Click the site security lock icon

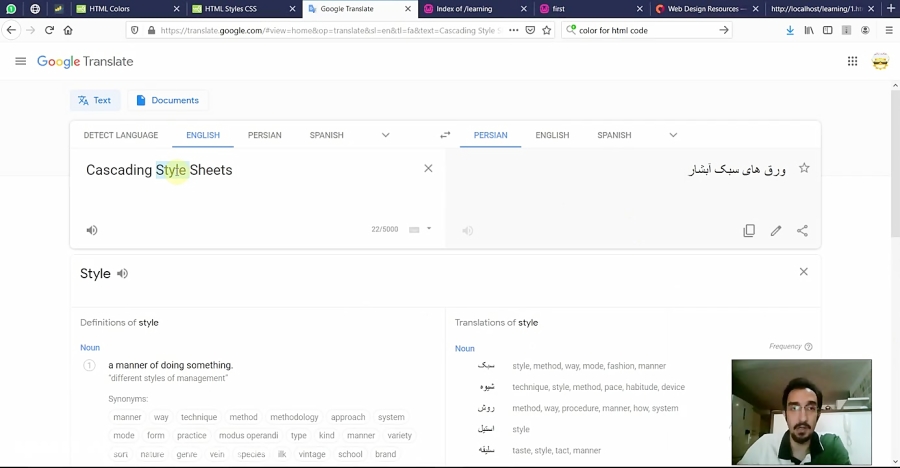coord(152,30)
